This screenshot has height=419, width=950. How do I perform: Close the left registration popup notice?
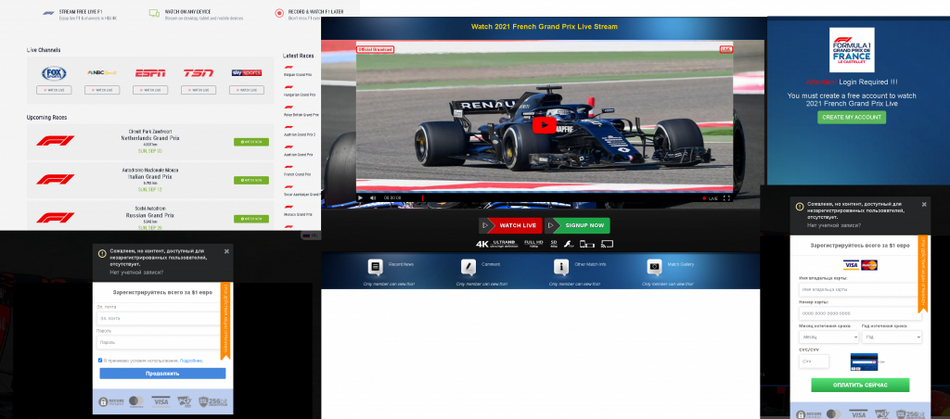pos(227,251)
